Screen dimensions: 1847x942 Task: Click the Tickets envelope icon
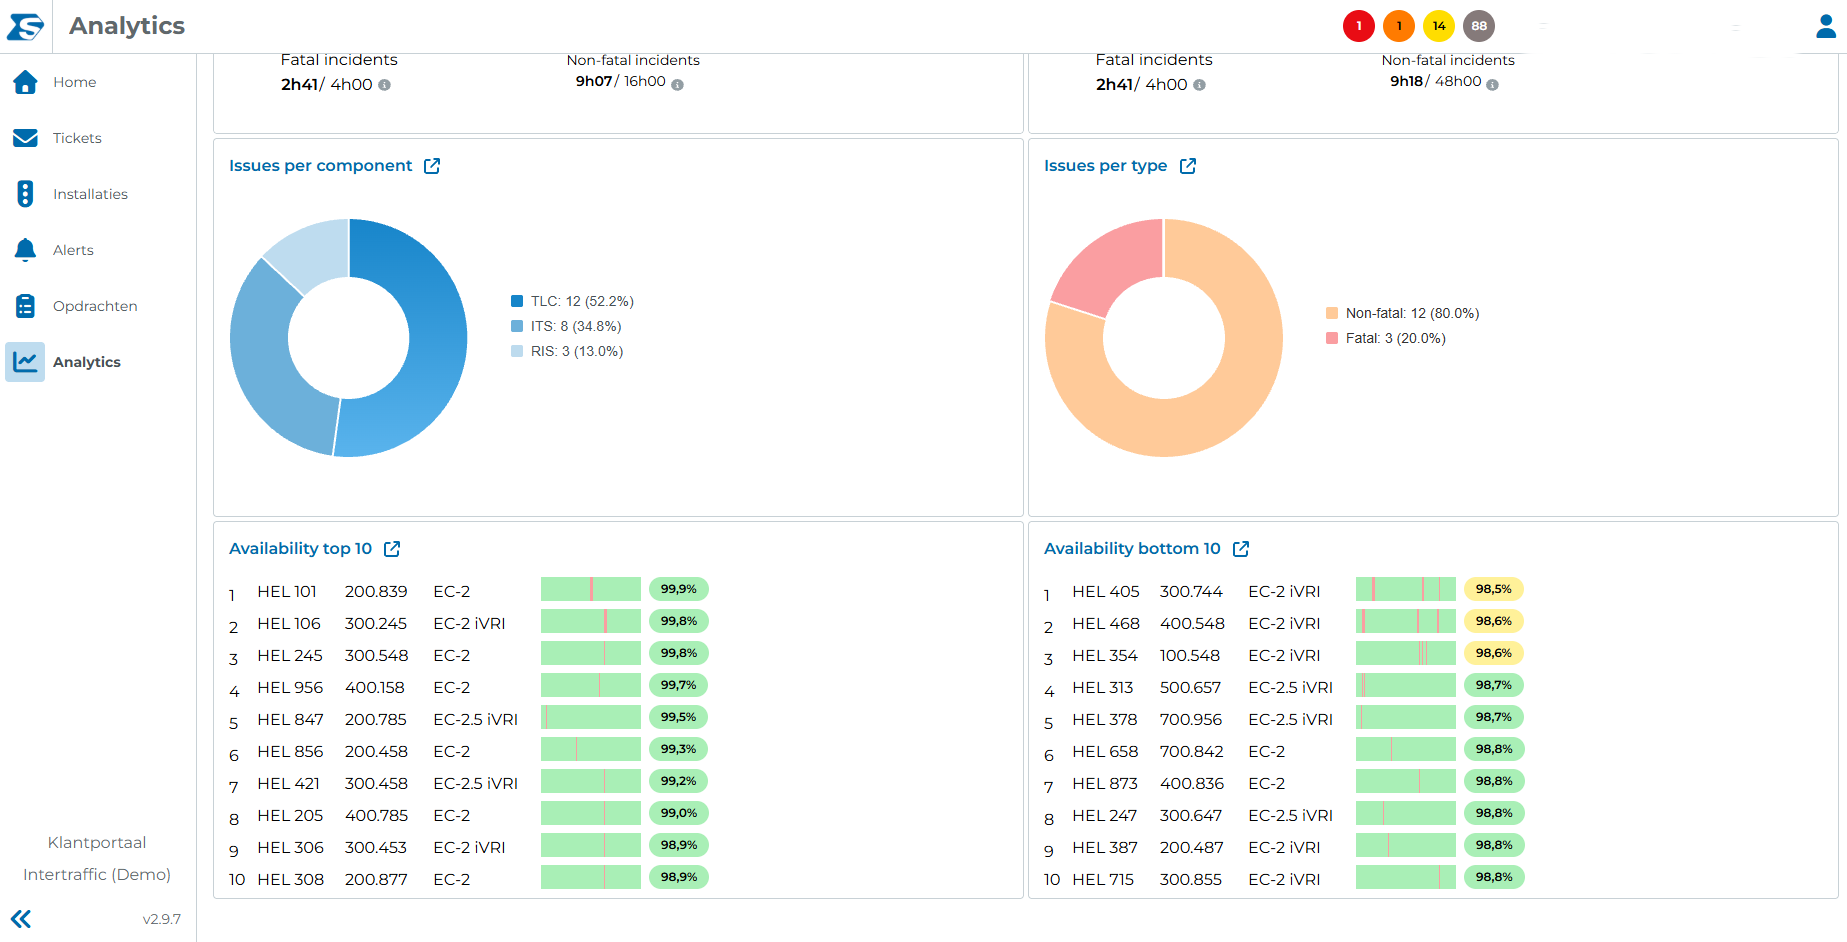26,138
